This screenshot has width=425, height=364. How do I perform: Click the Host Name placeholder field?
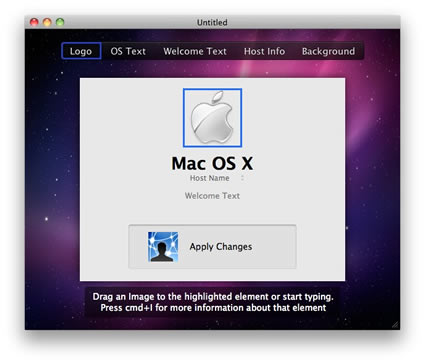[210, 178]
